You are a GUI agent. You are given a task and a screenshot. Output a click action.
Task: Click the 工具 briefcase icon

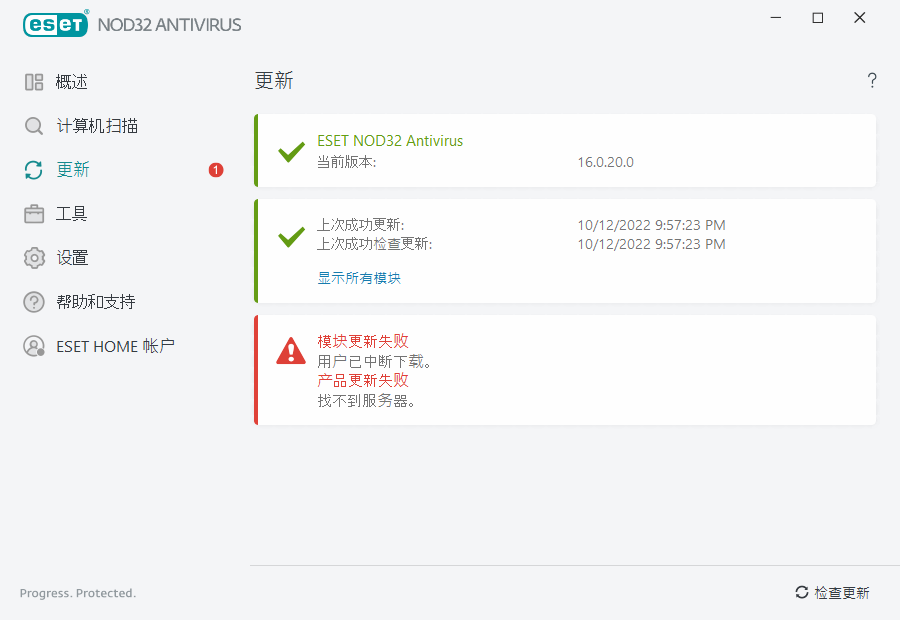(34, 214)
